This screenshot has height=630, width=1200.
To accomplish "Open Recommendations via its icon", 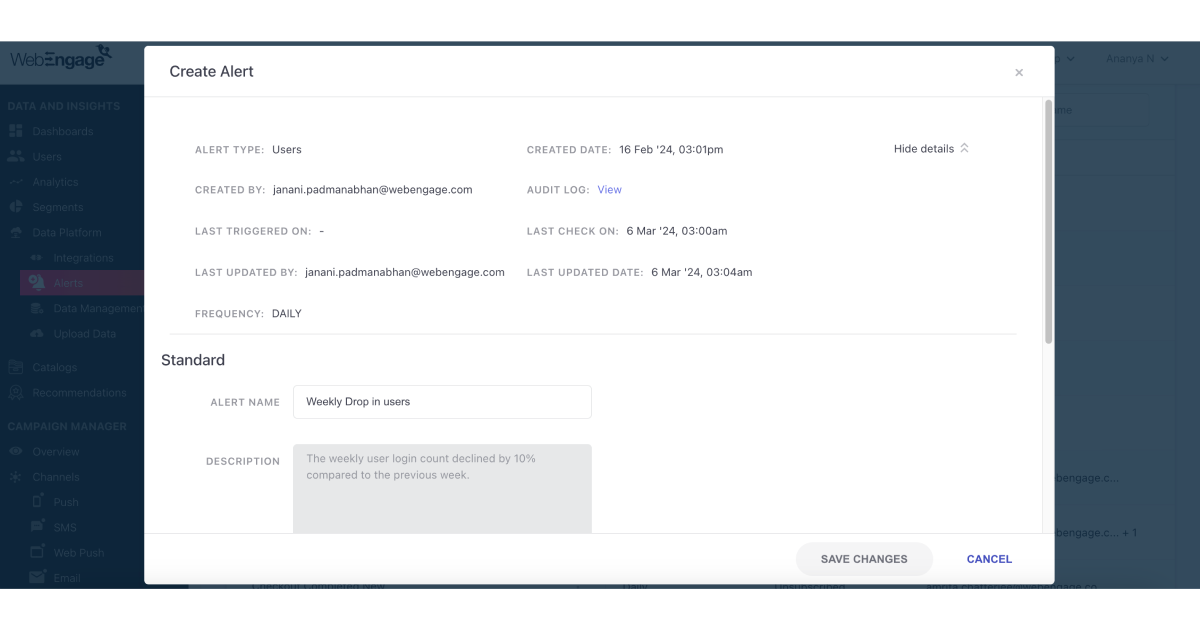I will tap(17, 392).
